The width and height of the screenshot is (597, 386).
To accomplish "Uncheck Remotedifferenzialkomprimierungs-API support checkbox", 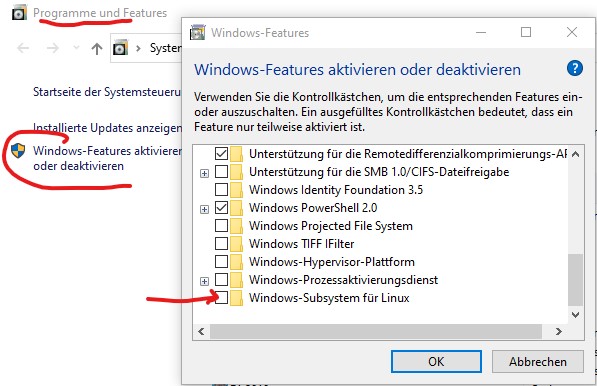I will 222,153.
